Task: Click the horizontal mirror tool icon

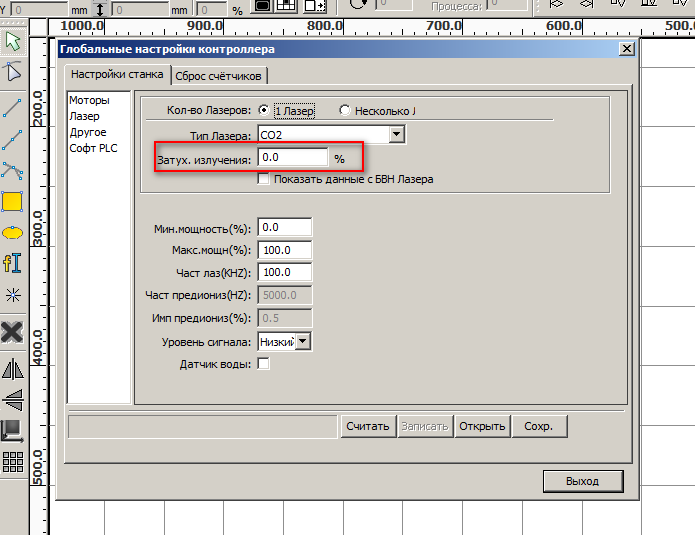Action: tap(13, 369)
